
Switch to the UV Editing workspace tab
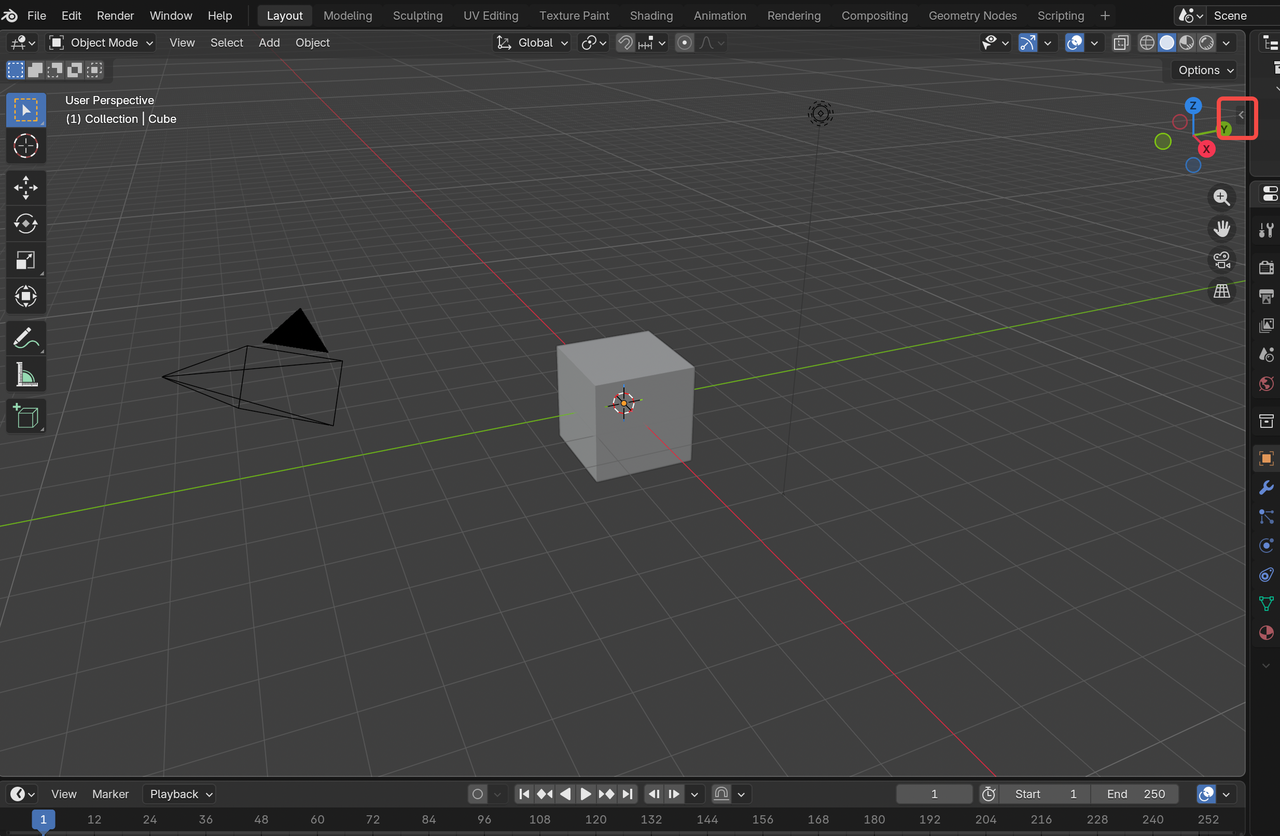pos(491,15)
